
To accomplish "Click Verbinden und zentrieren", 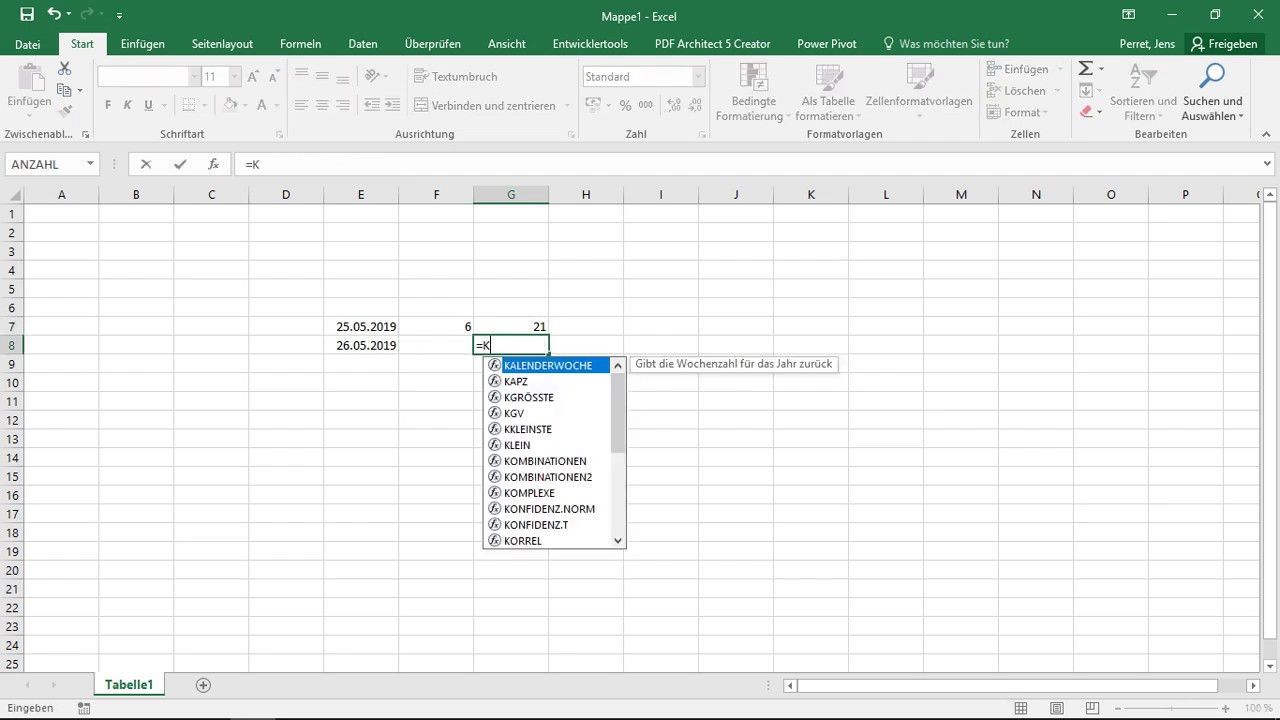I will 486,105.
